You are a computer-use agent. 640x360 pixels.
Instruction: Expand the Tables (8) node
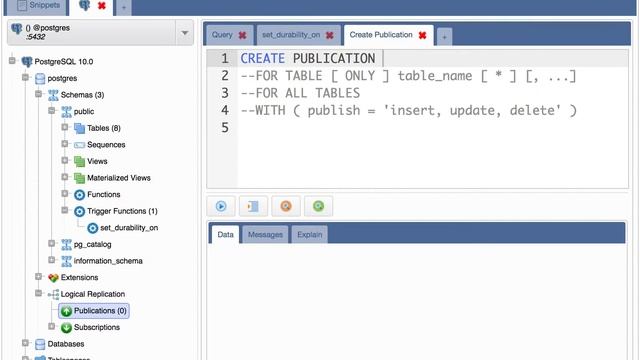point(64,127)
